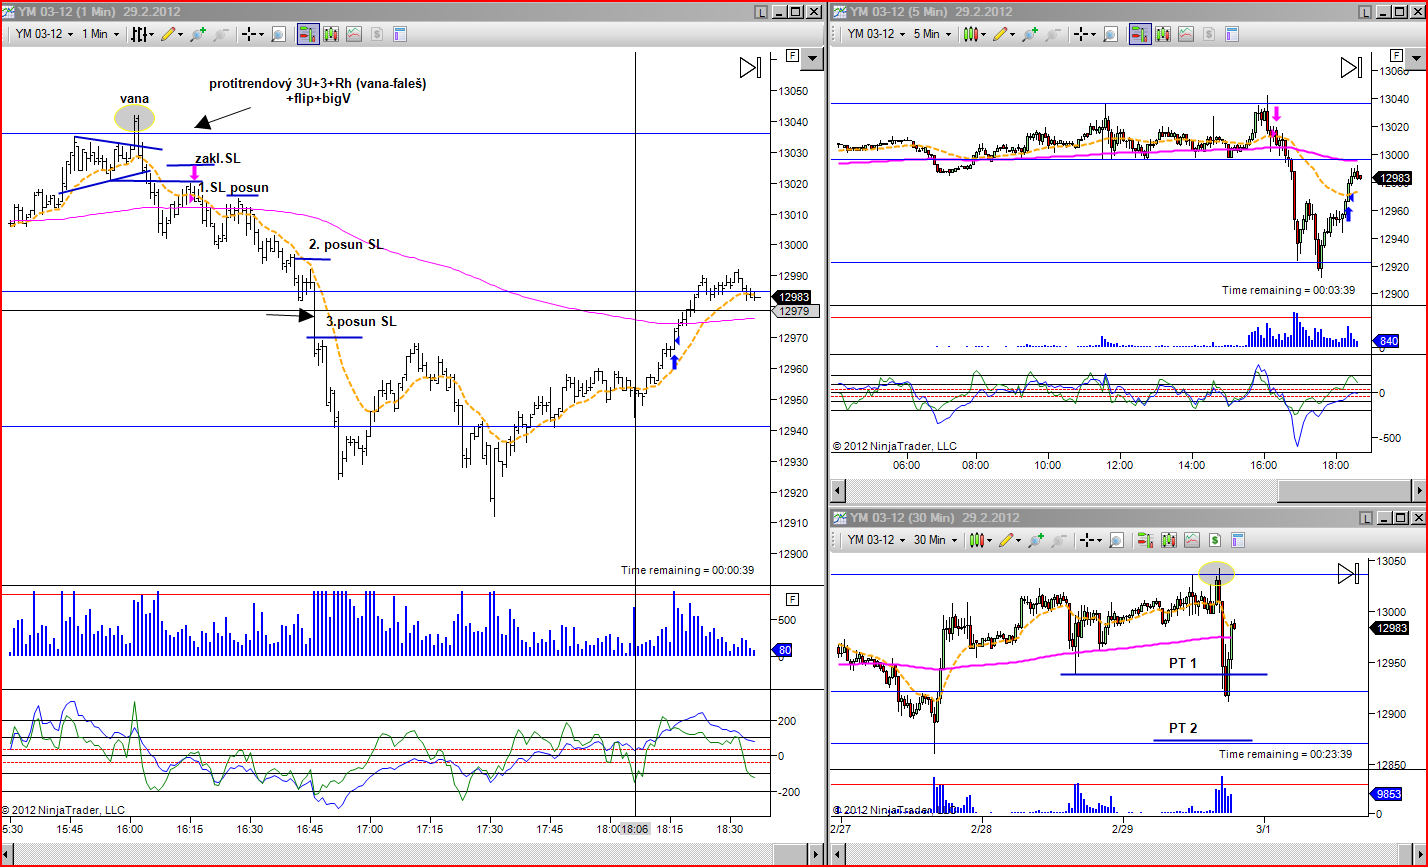Open the chart style menu in the 1 Min chart

(x=144, y=34)
